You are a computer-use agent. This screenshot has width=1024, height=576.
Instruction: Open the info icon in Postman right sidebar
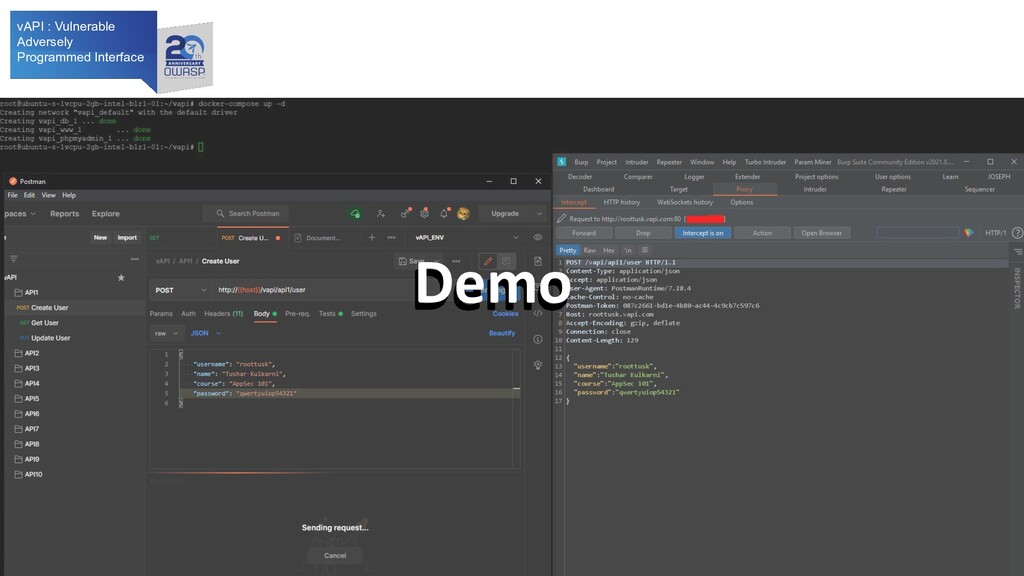(x=537, y=340)
